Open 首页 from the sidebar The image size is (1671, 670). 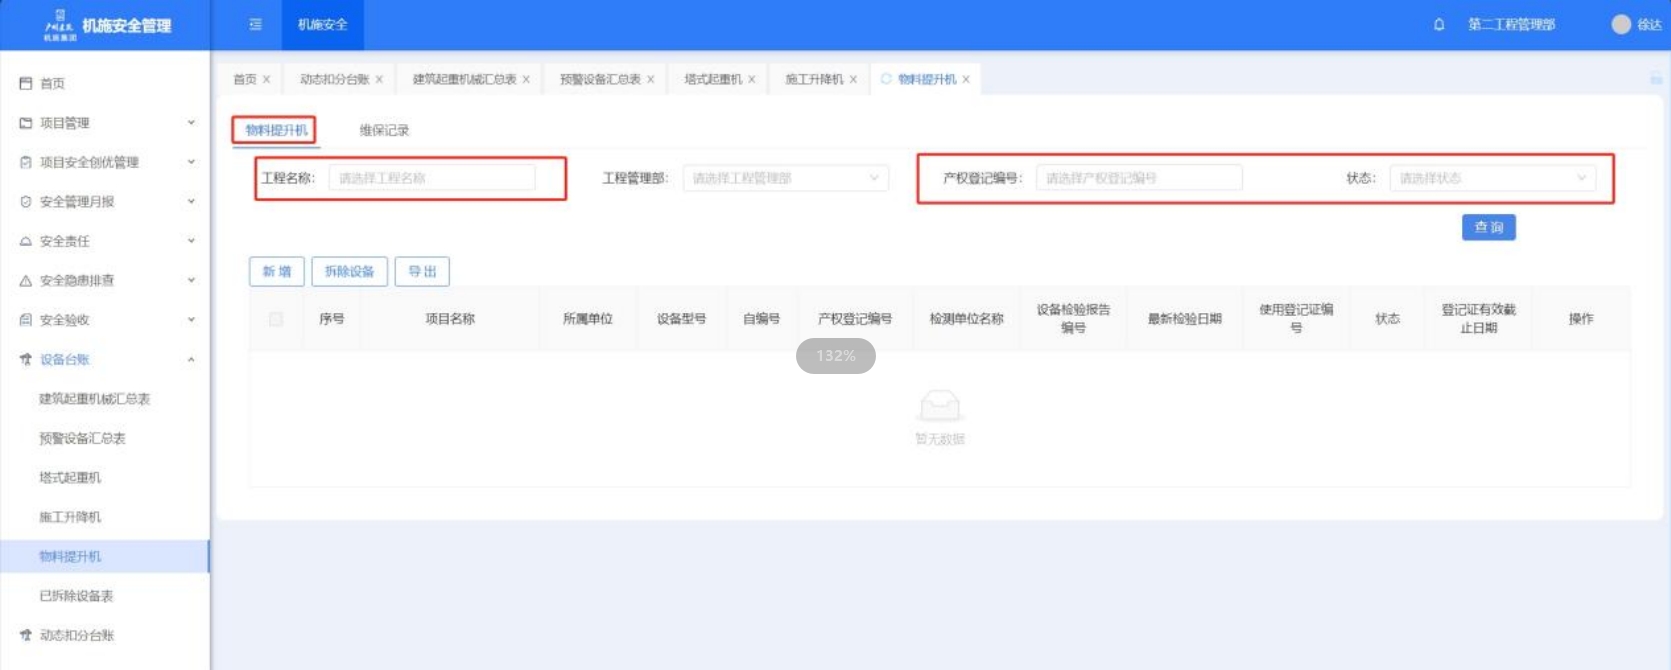[52, 83]
